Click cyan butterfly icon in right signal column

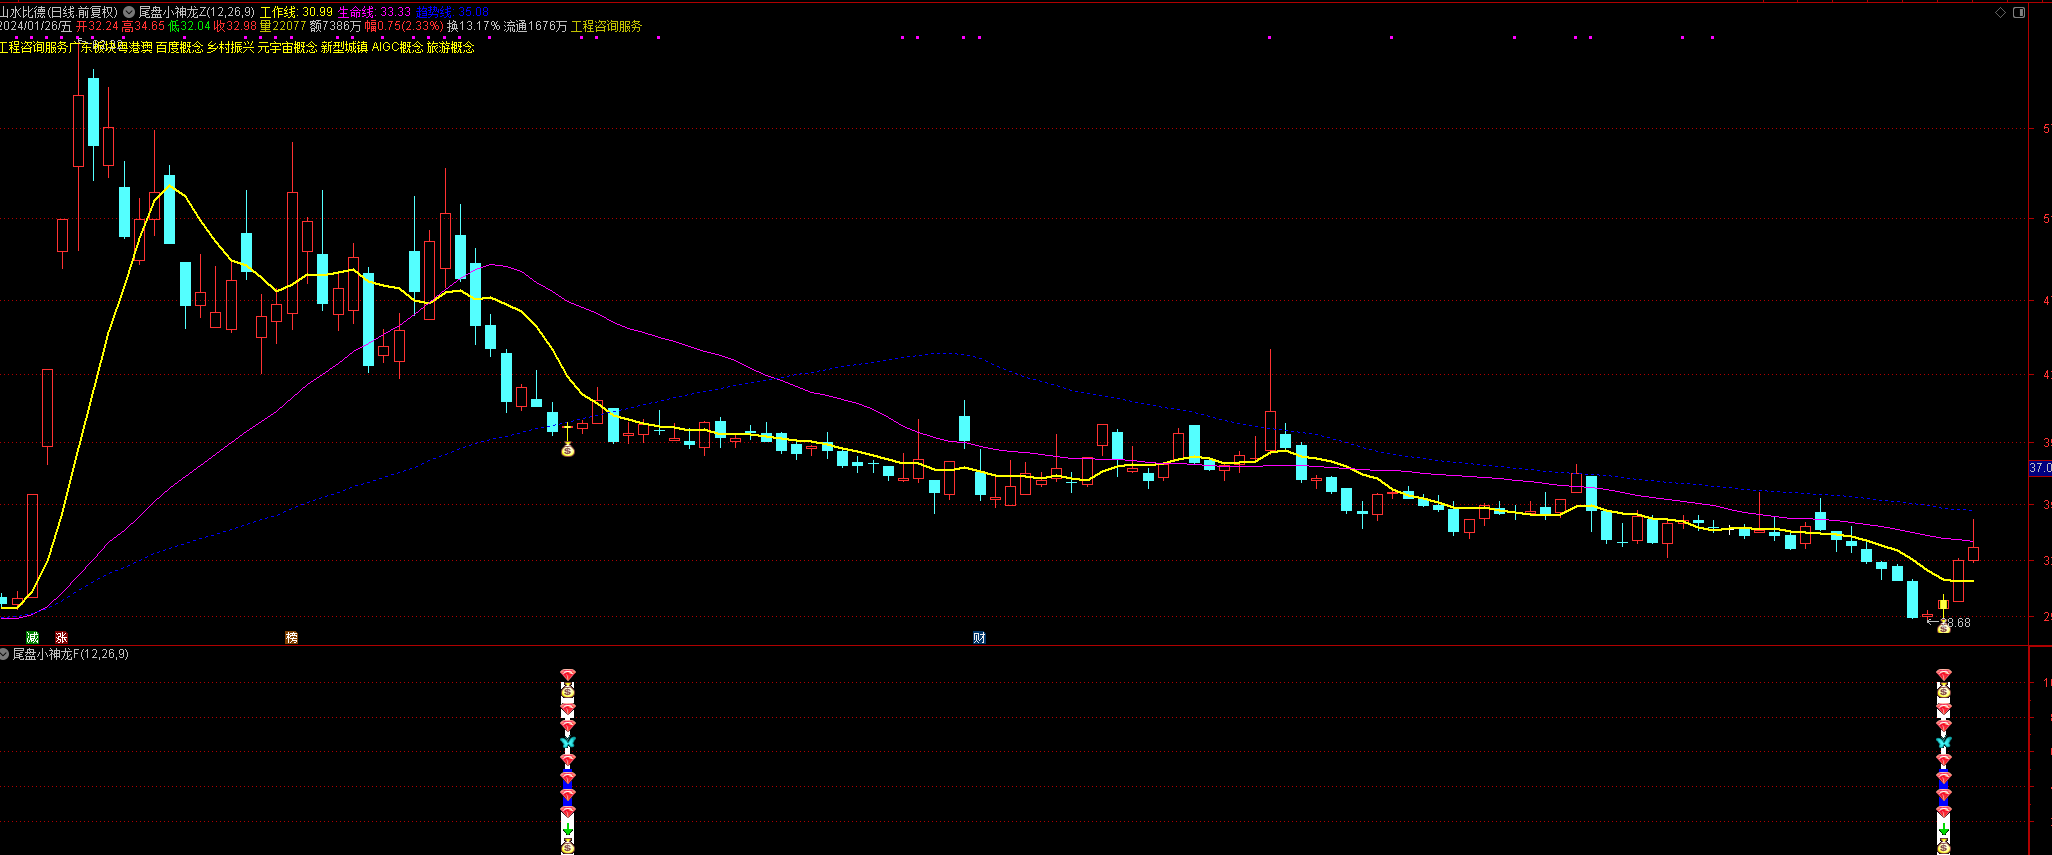click(1943, 742)
